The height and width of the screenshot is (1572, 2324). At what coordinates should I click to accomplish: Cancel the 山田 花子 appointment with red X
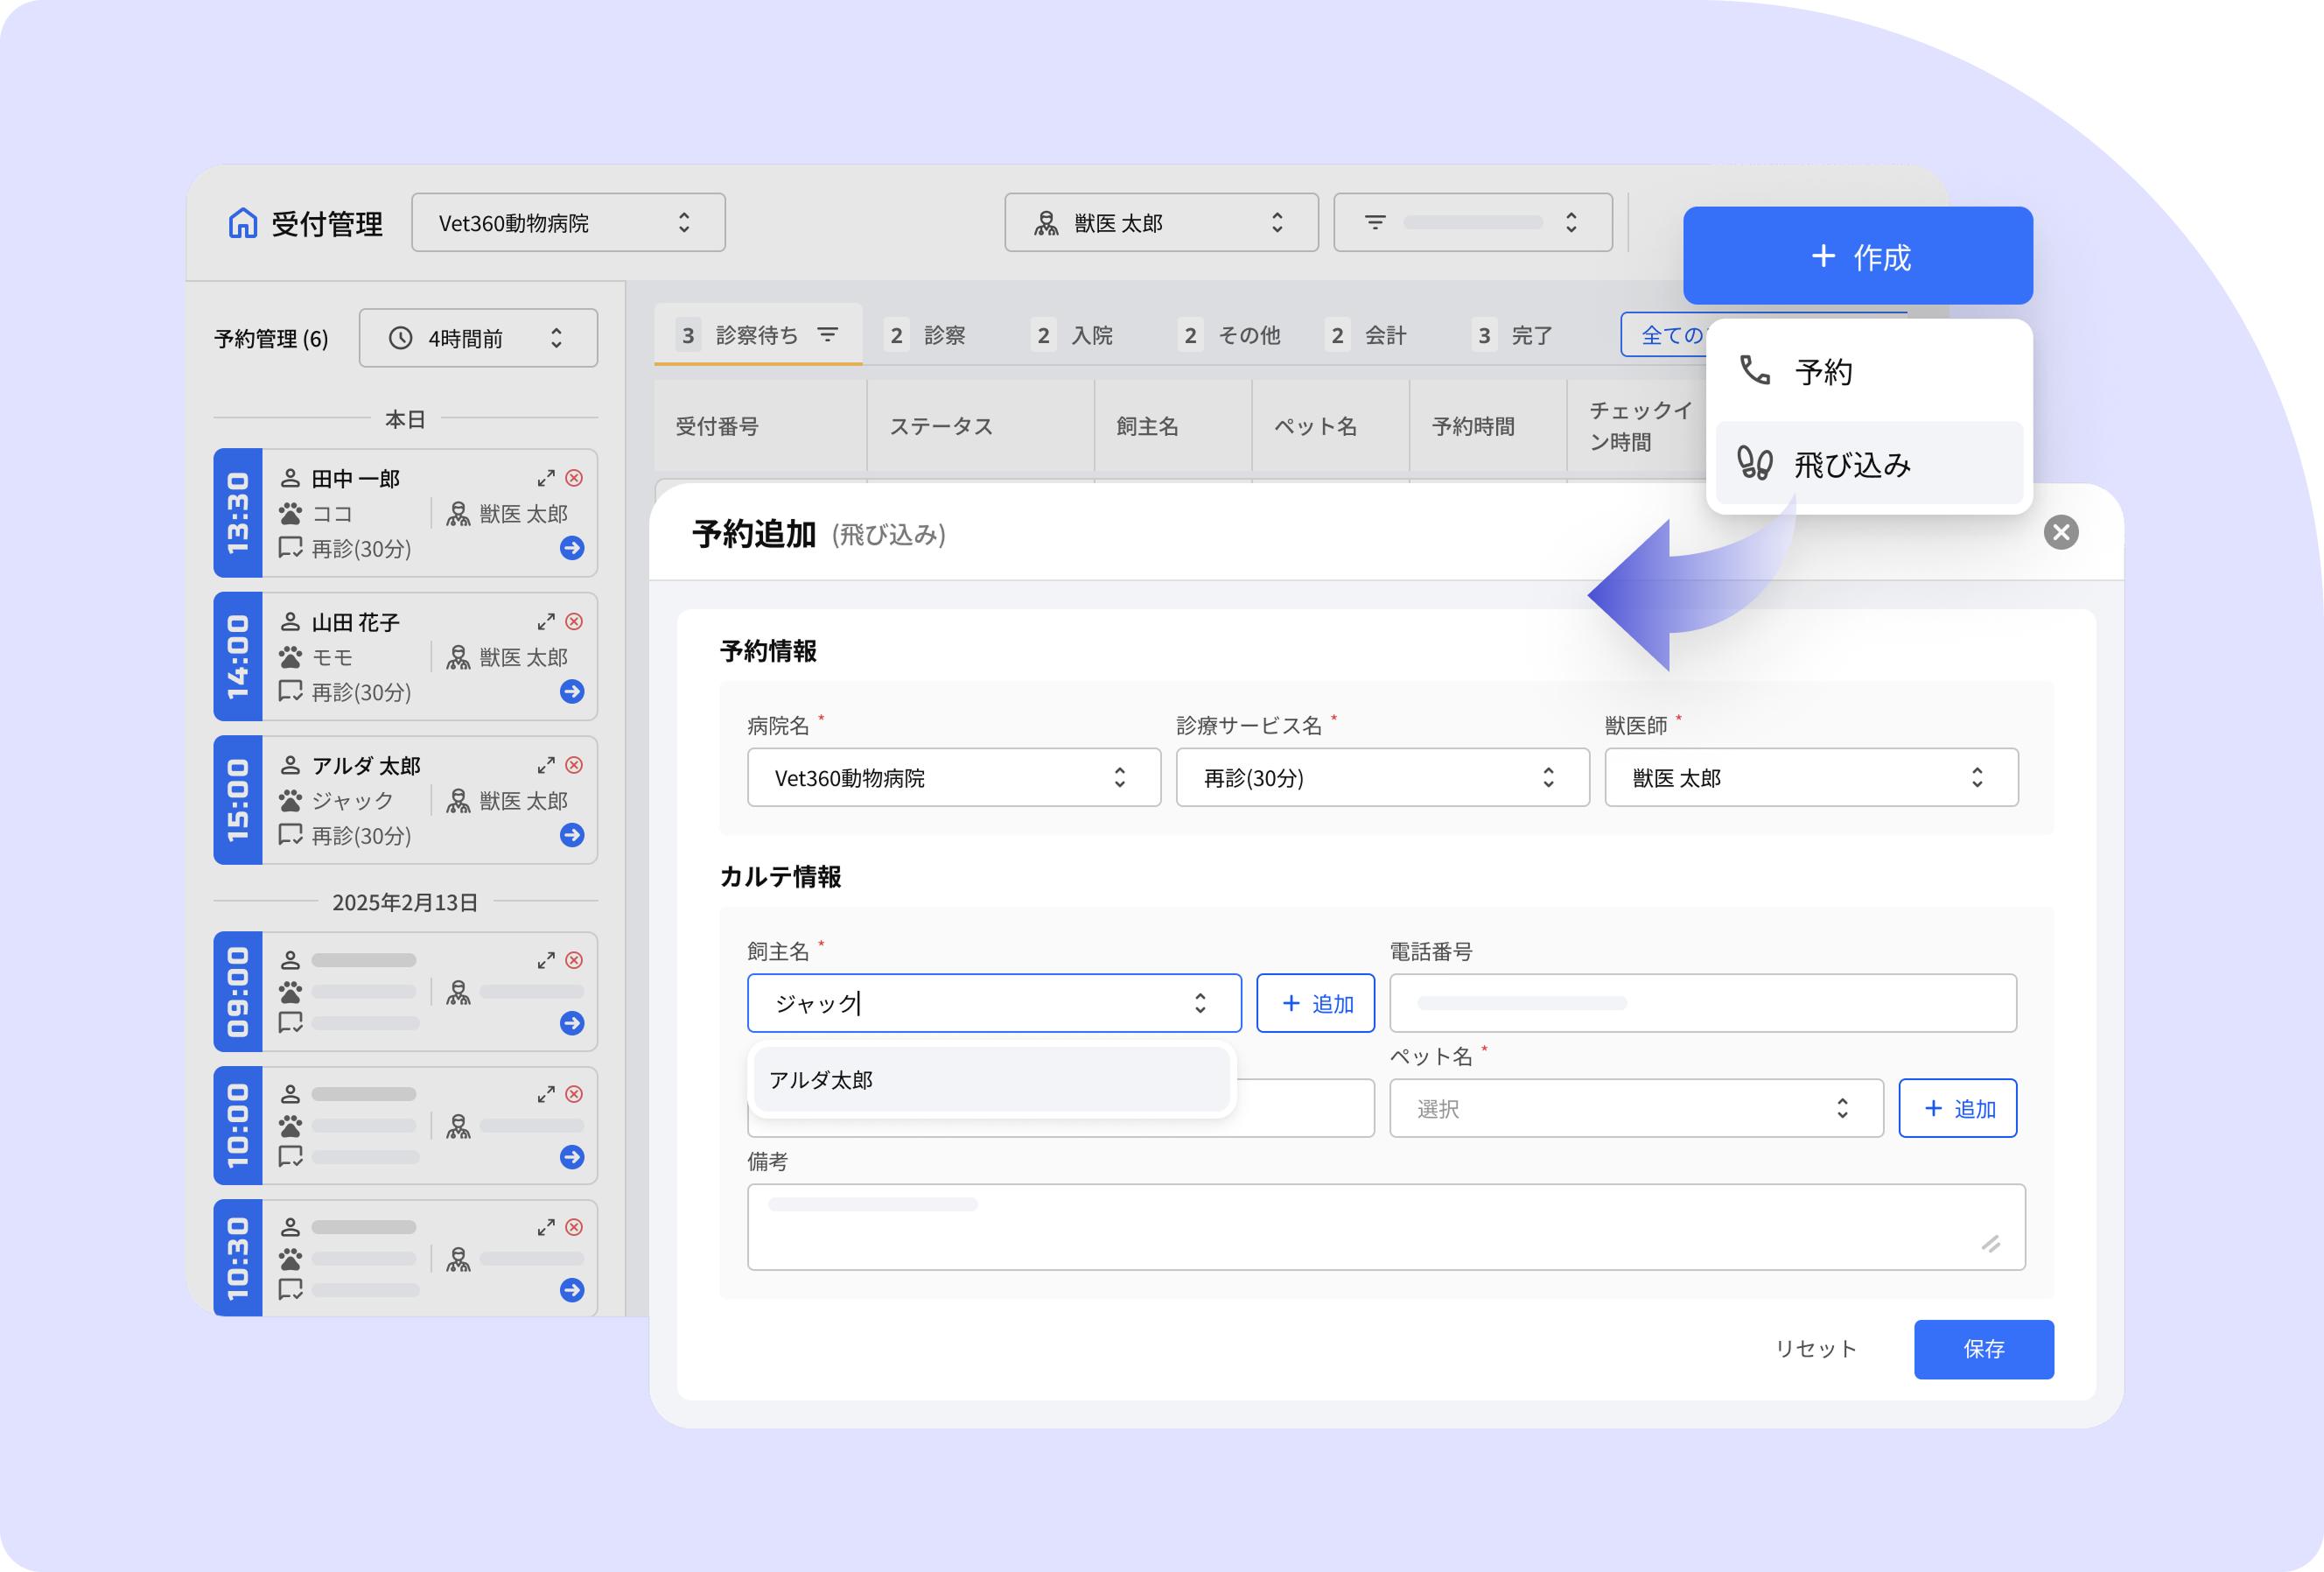click(x=574, y=622)
